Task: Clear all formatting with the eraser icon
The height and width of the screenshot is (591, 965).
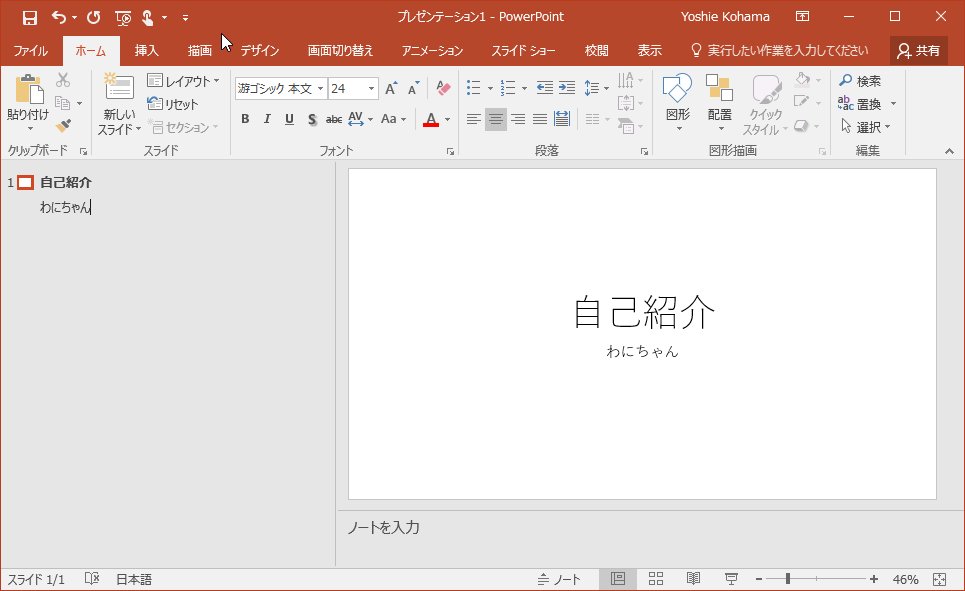Action: [x=444, y=89]
